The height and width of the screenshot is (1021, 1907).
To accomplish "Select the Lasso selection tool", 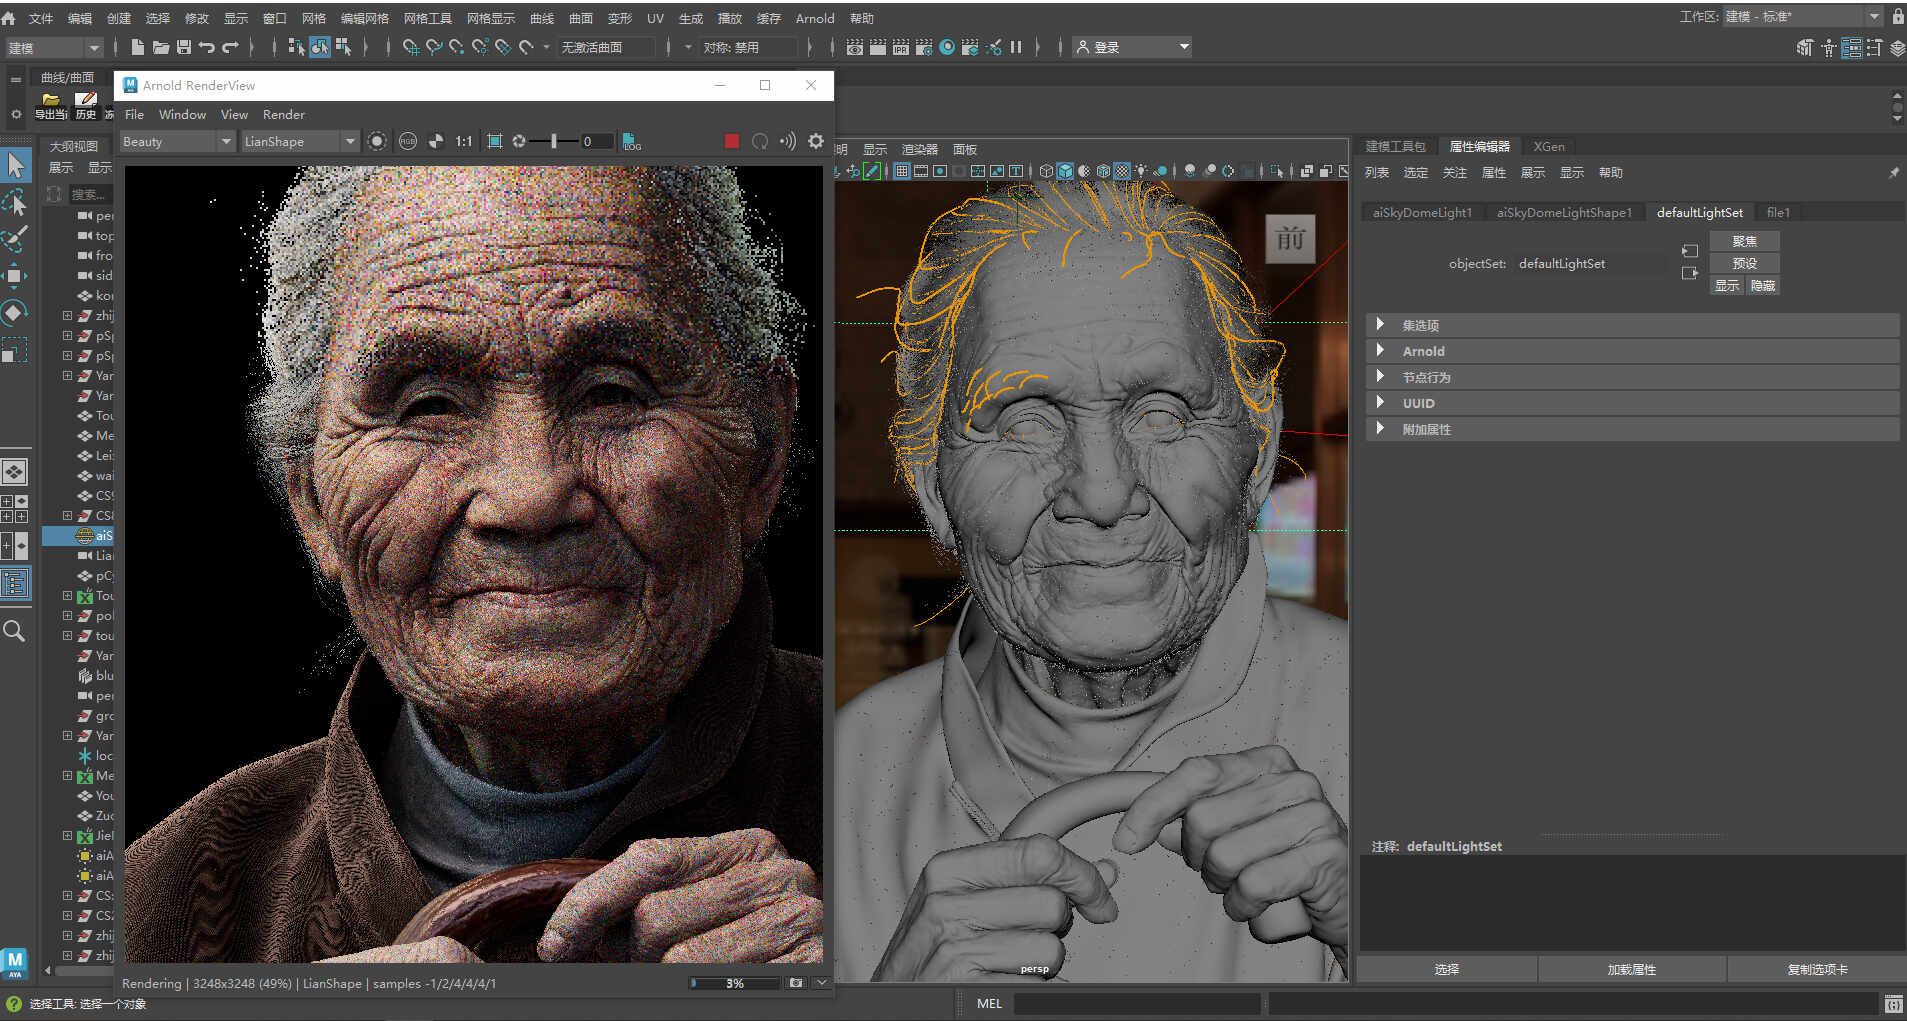I will pyautogui.click(x=15, y=202).
